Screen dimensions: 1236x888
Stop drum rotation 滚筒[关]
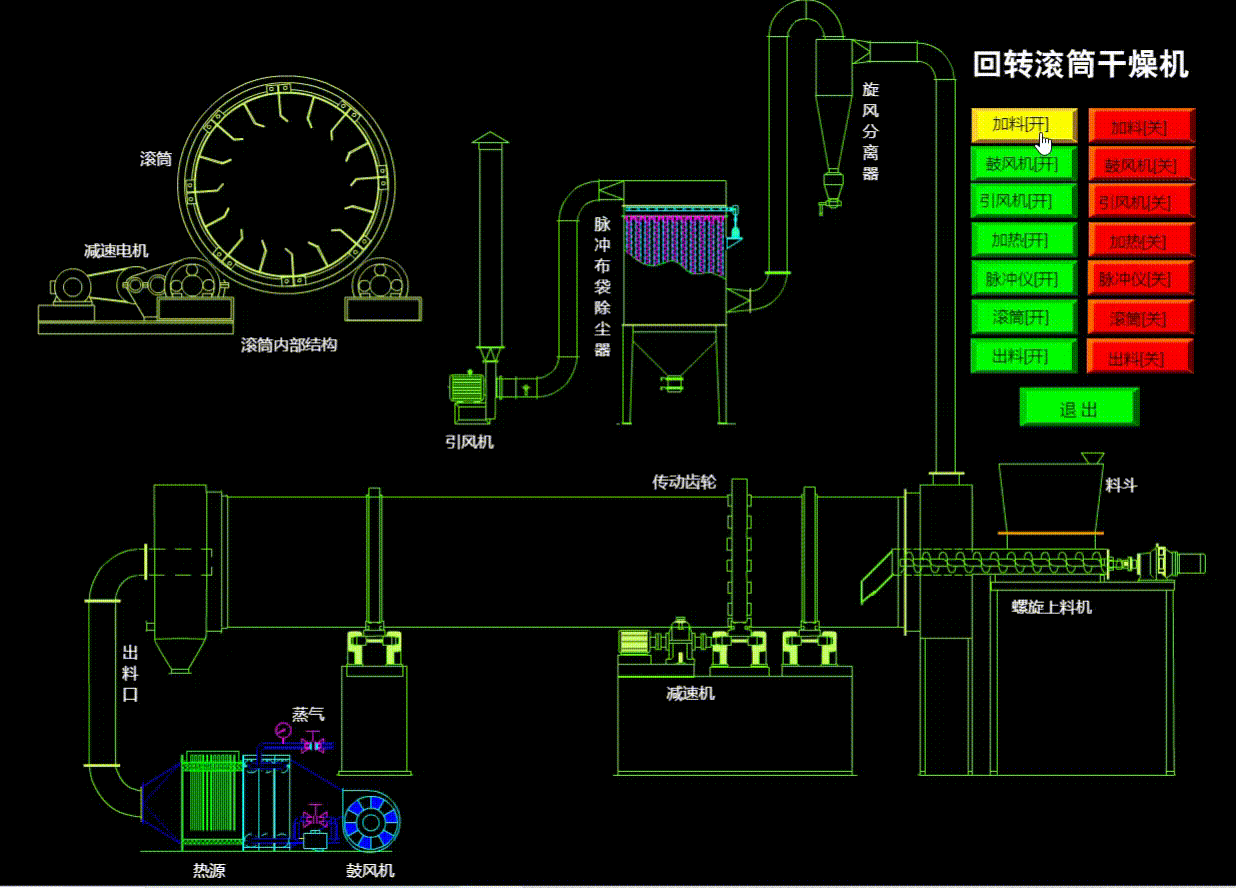point(1142,317)
